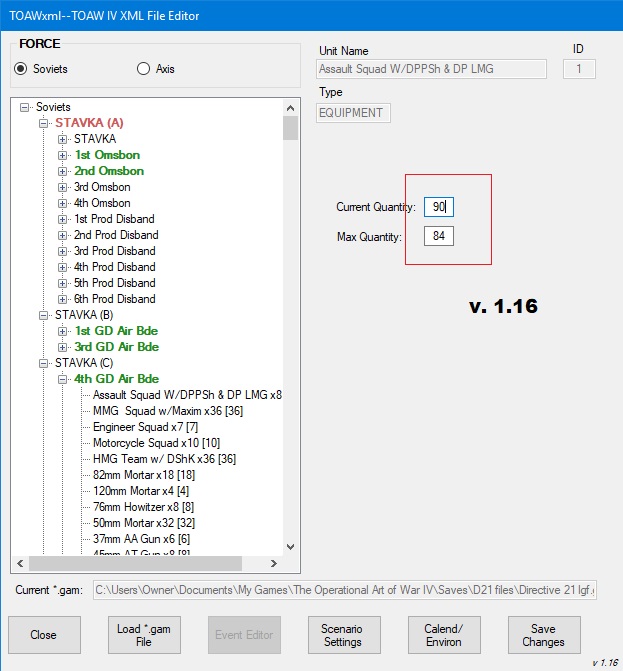Click the Type EQUIPMENT field

(x=353, y=113)
